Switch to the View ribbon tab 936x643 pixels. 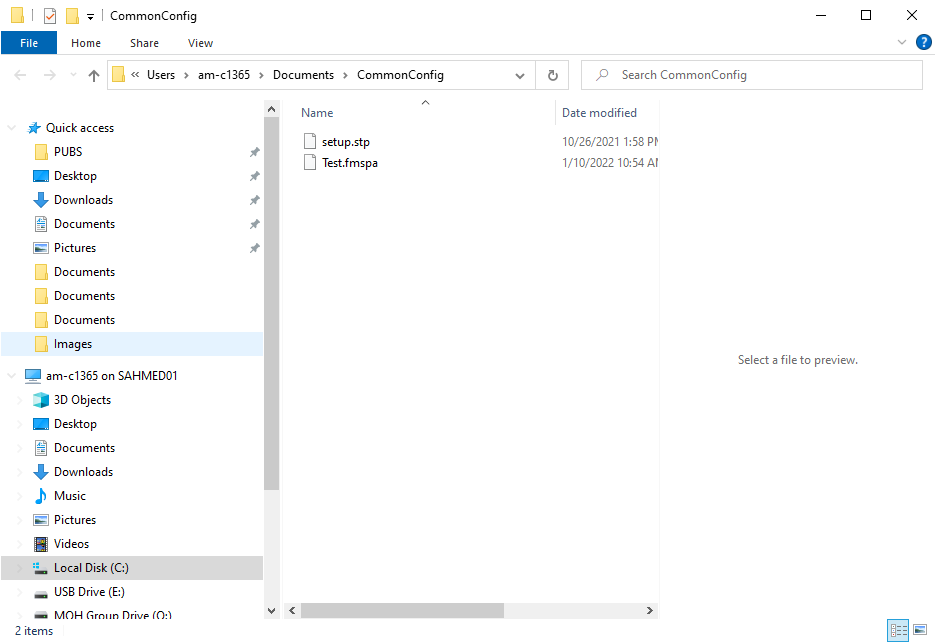point(200,43)
